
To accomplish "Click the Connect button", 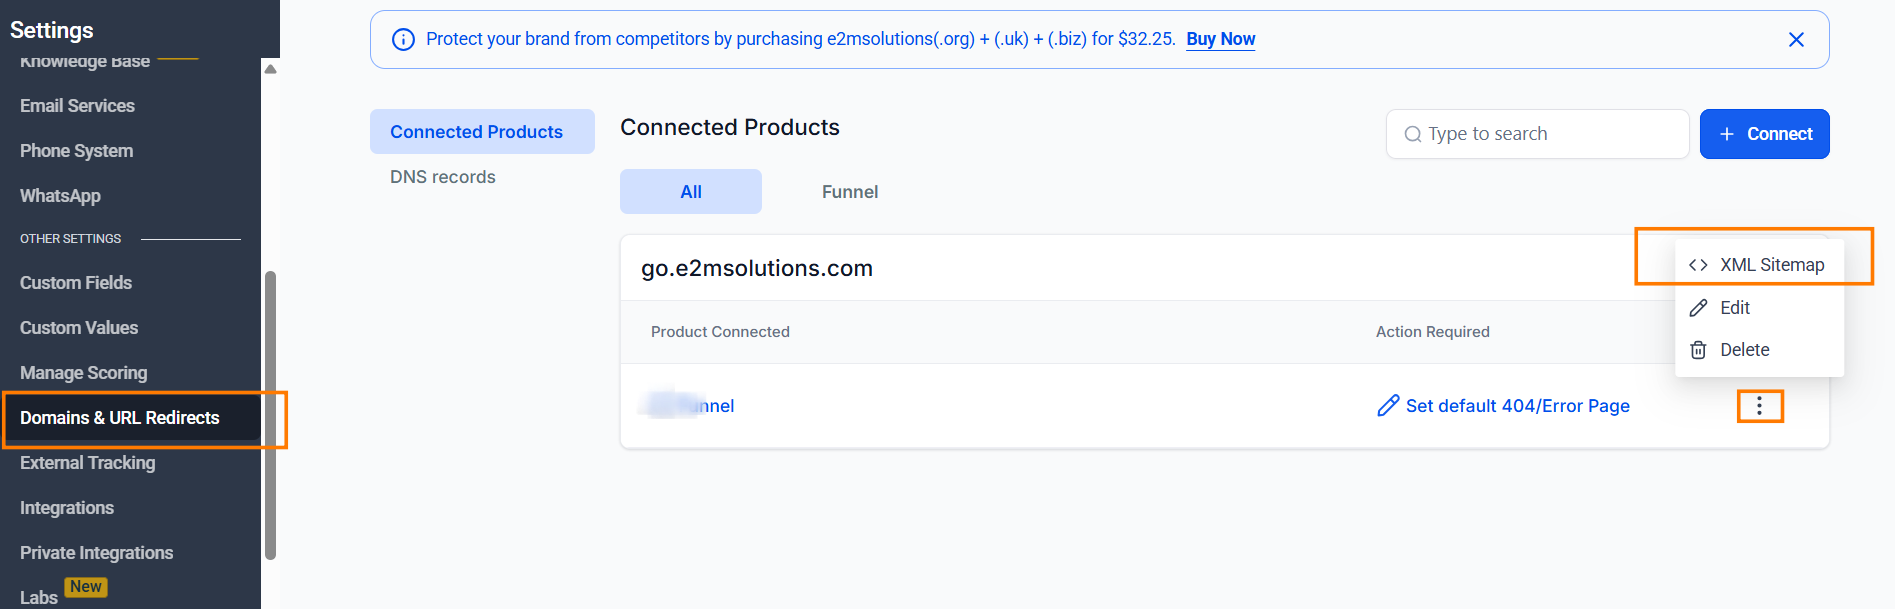I will click(x=1765, y=133).
